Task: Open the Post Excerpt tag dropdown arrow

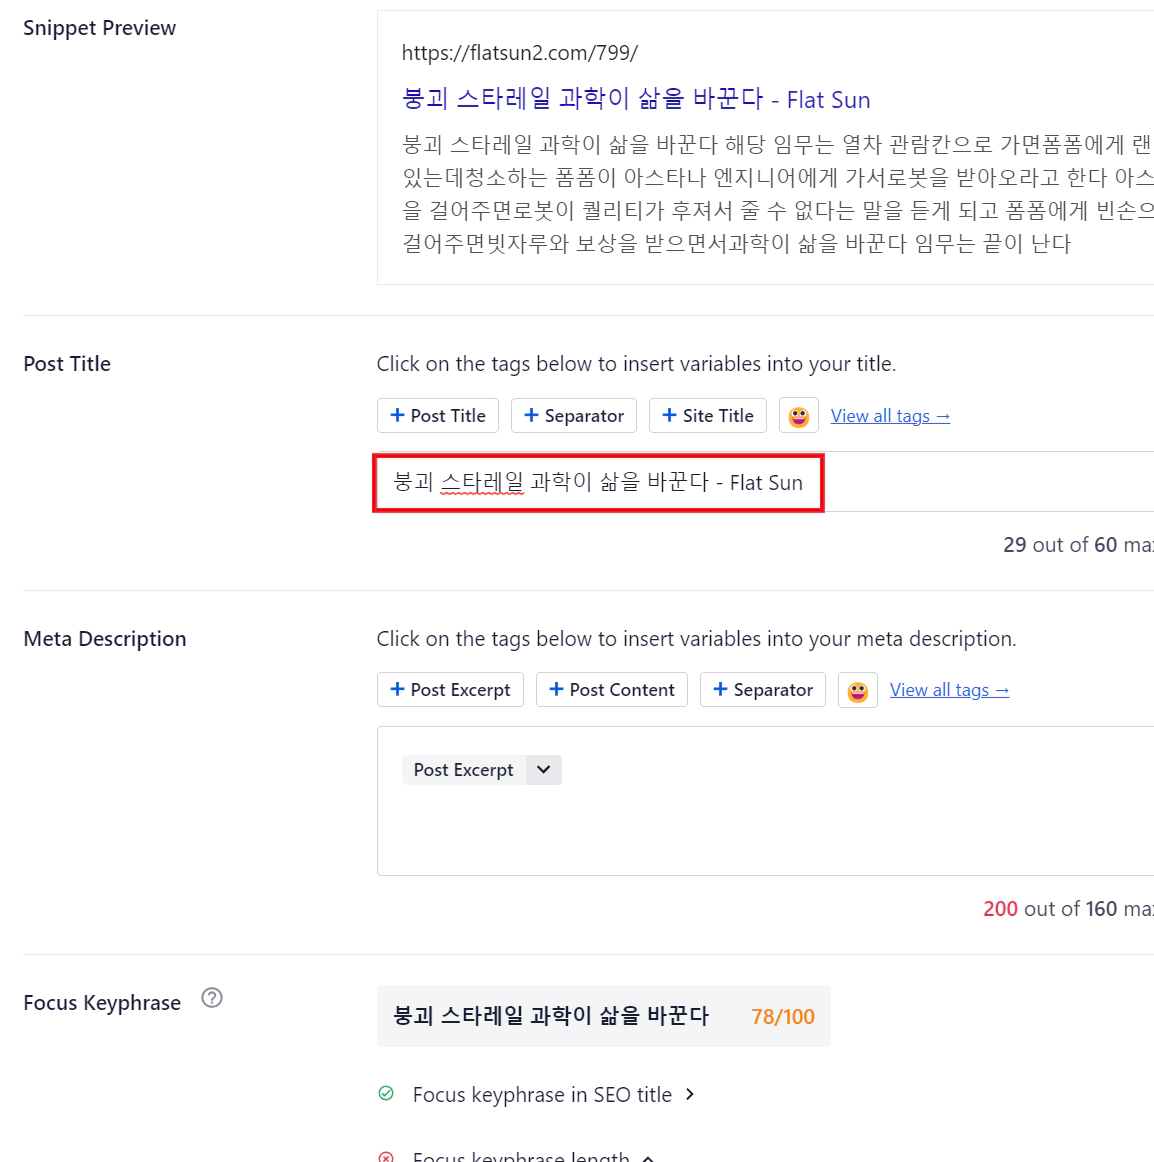Action: pos(543,770)
